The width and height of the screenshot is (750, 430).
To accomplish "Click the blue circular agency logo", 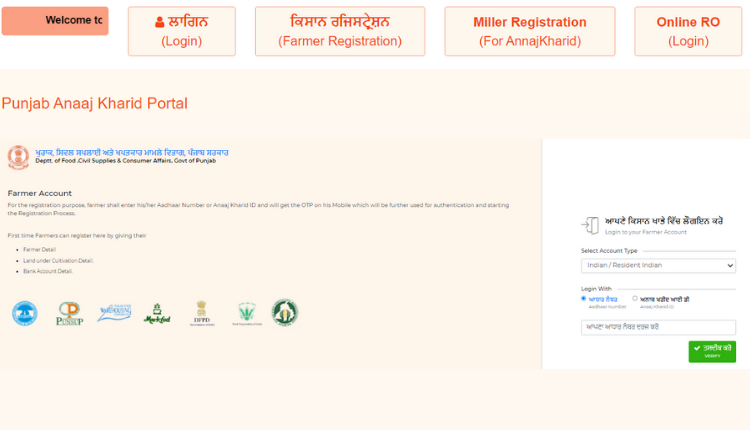I will tap(24, 313).
